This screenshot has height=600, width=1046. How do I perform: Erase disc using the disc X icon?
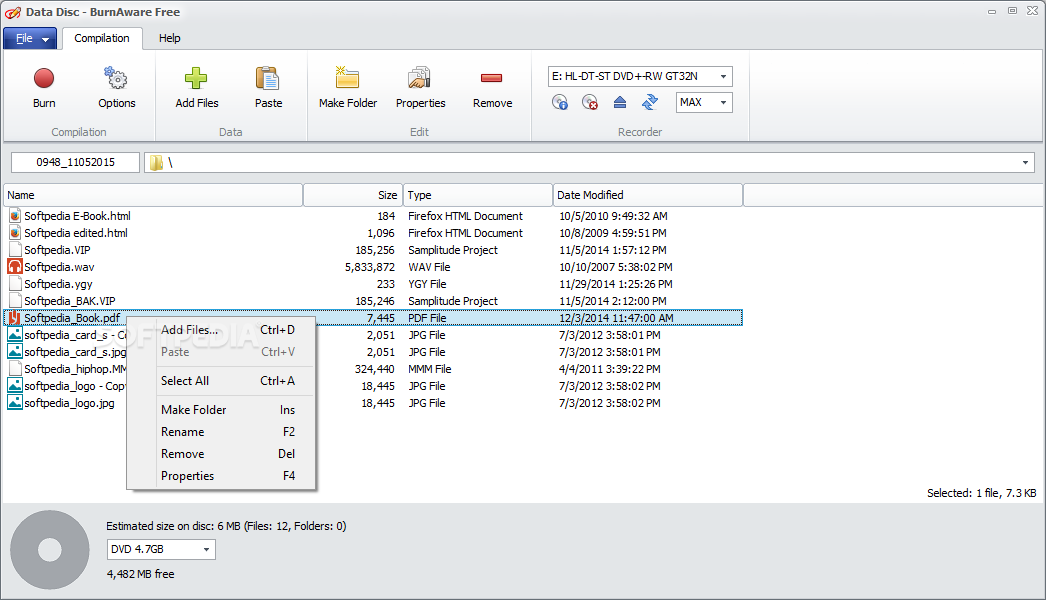pyautogui.click(x=590, y=102)
